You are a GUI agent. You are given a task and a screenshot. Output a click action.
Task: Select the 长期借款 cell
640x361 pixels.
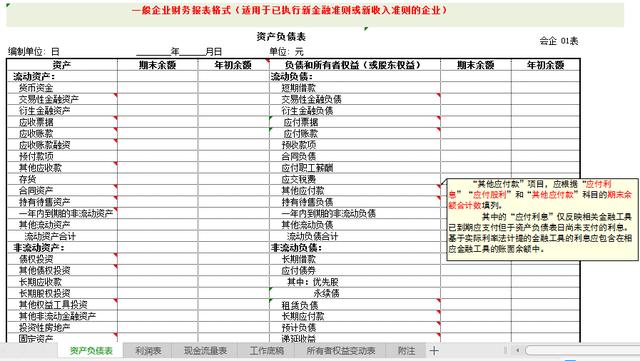355,259
